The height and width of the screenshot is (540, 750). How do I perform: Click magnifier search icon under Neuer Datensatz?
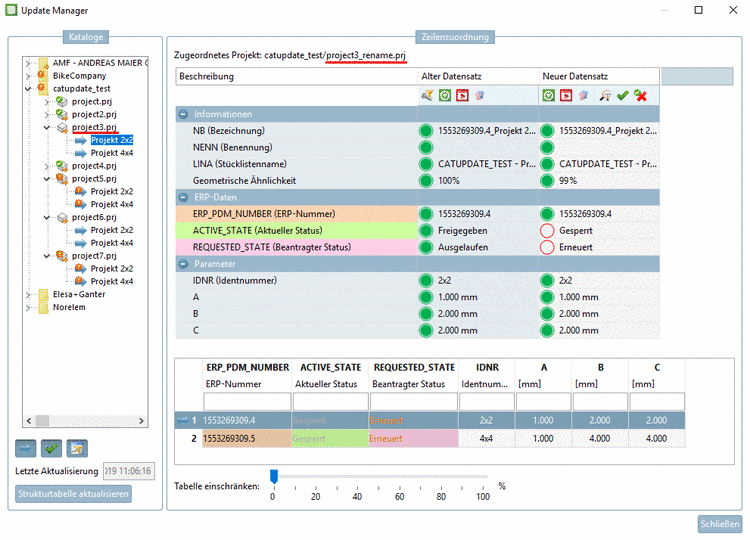pos(604,95)
